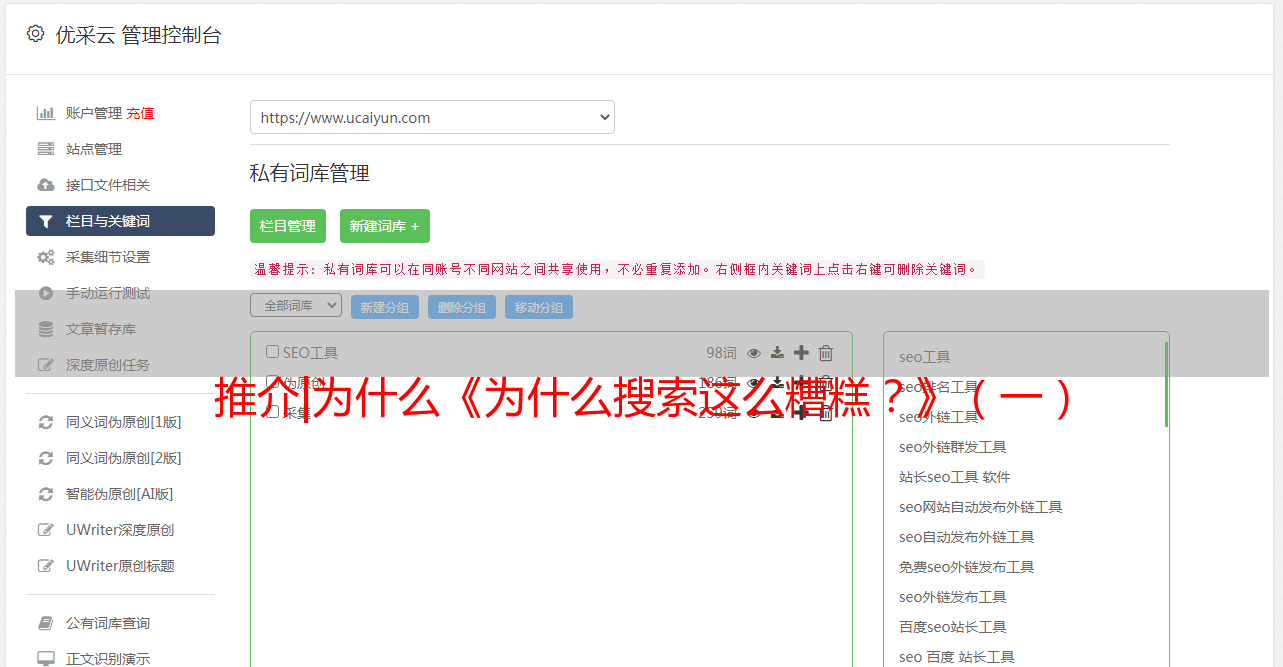Add keywords to SEO工具 with the plus icon
Image resolution: width=1283 pixels, height=667 pixels.
[801, 353]
